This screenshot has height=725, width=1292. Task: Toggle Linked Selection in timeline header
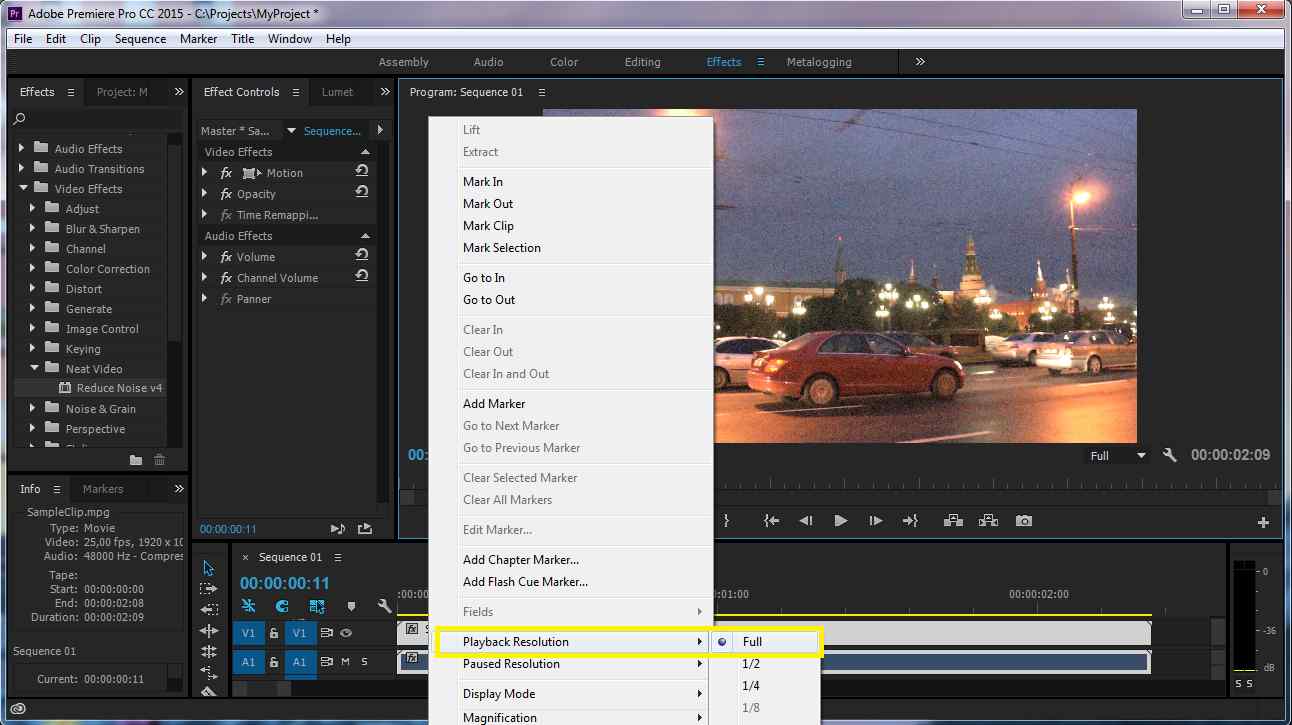point(317,606)
